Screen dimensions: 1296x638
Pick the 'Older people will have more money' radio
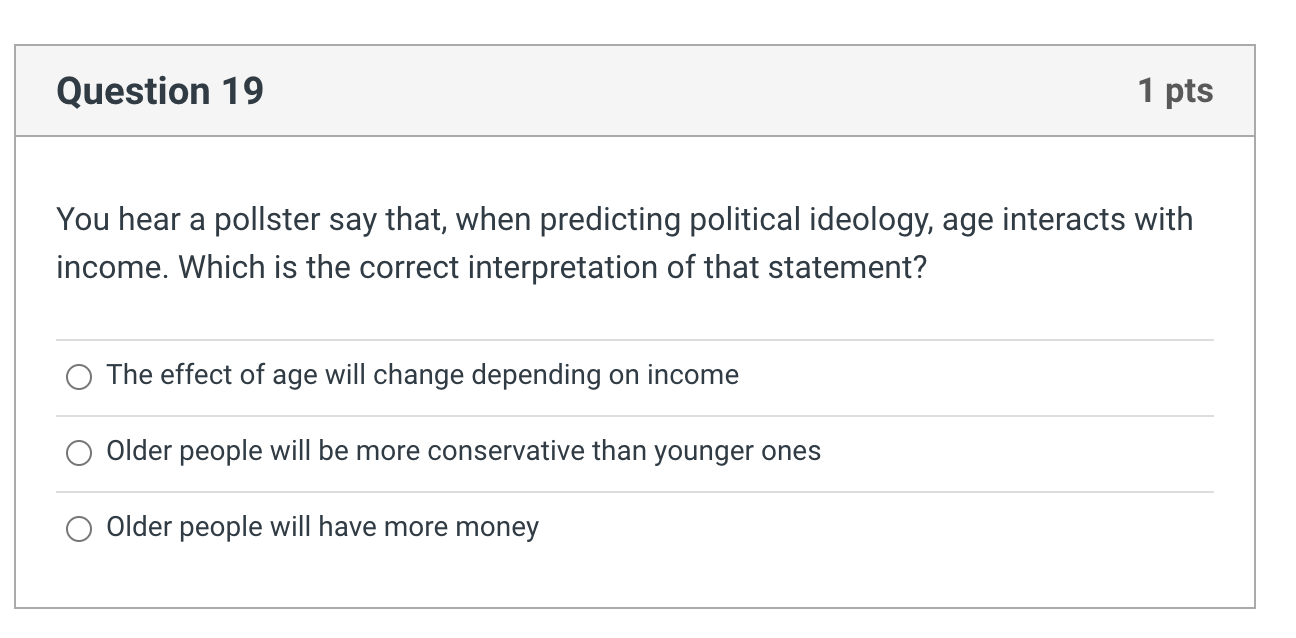click(79, 529)
